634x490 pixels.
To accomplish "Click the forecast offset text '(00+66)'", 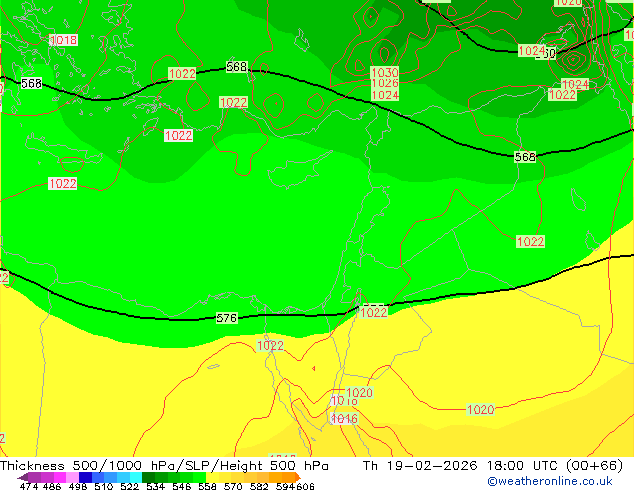I will (x=594, y=466).
